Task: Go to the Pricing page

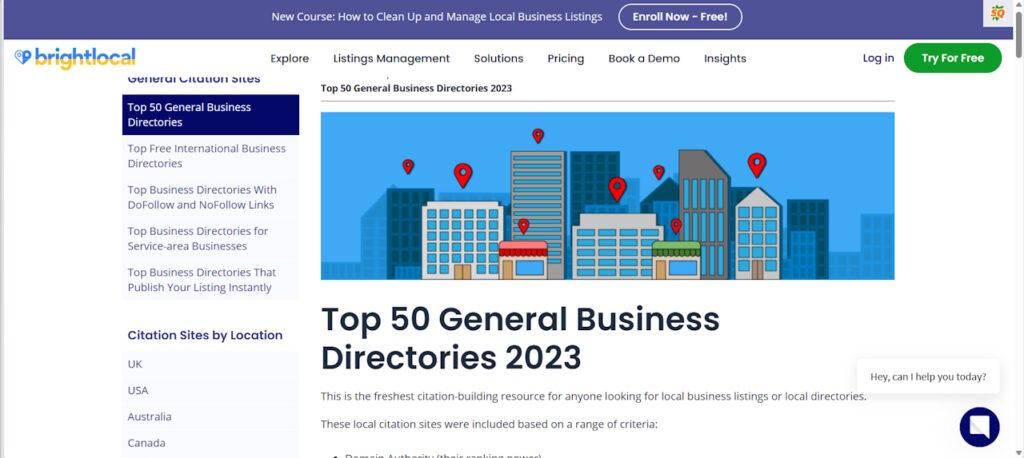Action: pos(566,58)
